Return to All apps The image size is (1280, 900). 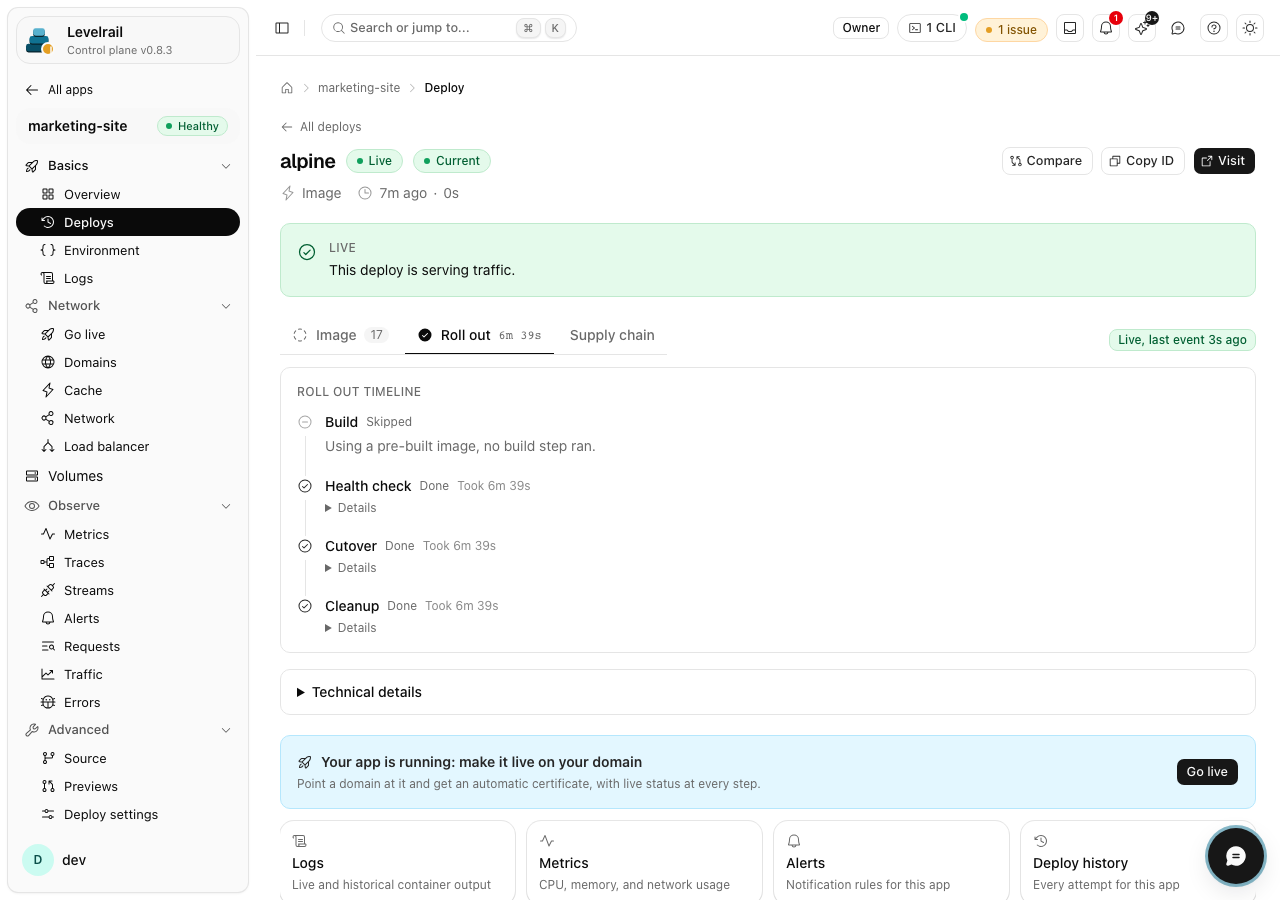point(59,90)
